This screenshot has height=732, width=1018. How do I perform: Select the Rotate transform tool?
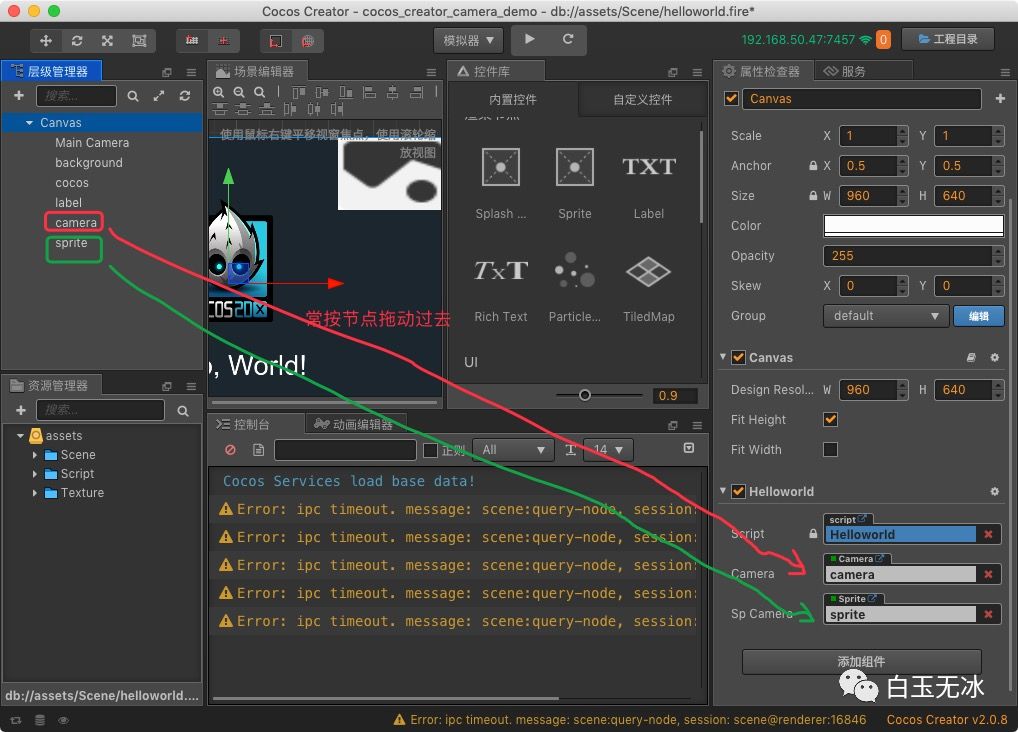[x=77, y=40]
